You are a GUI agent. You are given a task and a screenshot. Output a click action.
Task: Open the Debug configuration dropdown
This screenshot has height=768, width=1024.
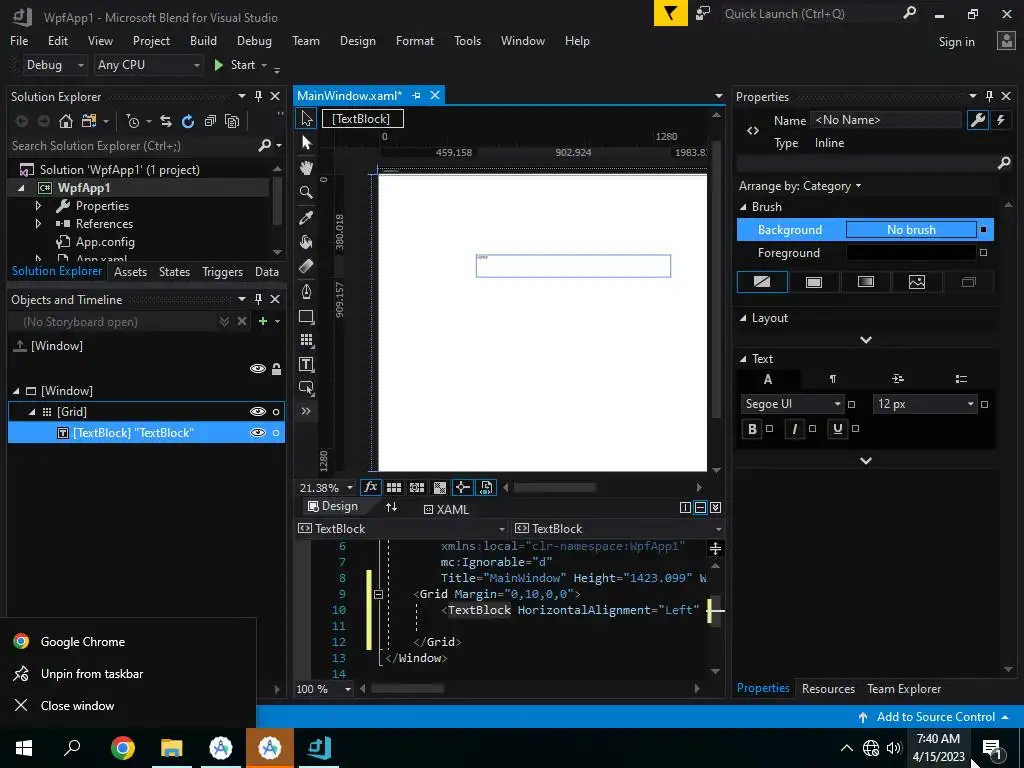coord(55,65)
